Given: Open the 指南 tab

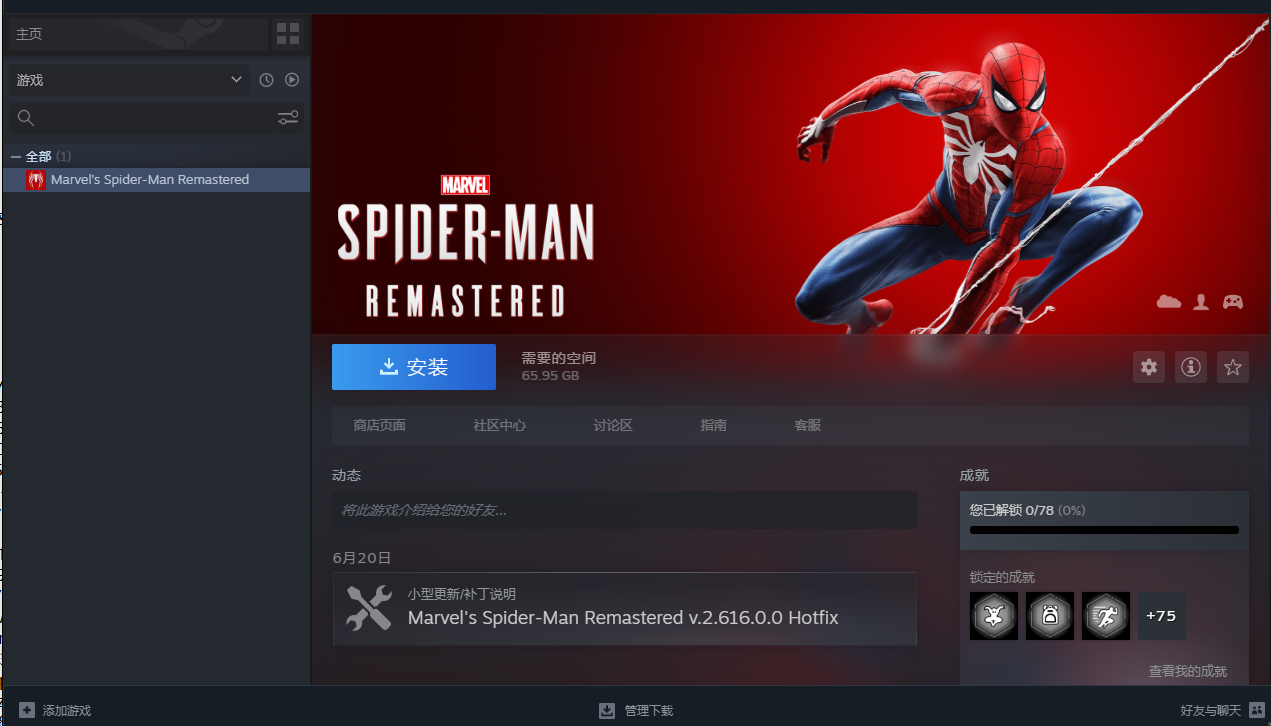Looking at the screenshot, I should [x=714, y=425].
